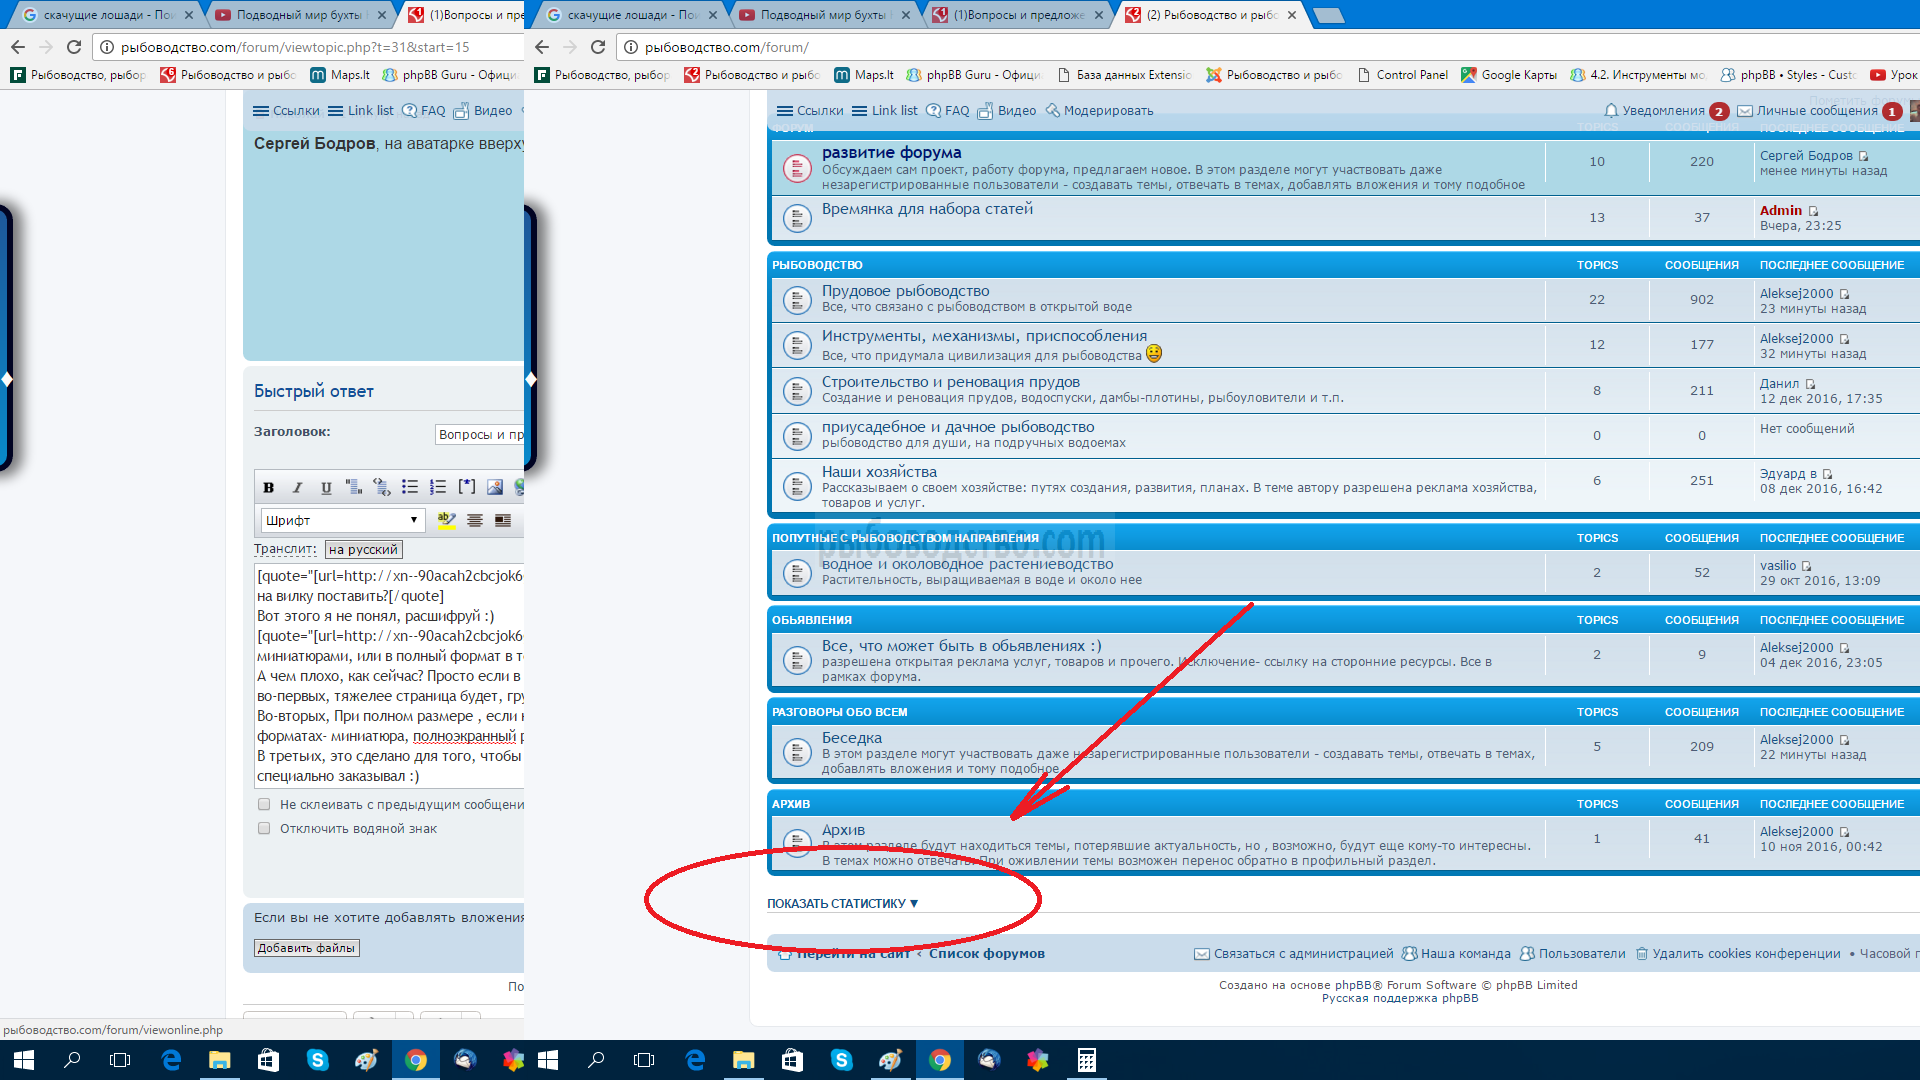Insert a numbered list in reply
Screen dimensions: 1920x1080
click(438, 487)
